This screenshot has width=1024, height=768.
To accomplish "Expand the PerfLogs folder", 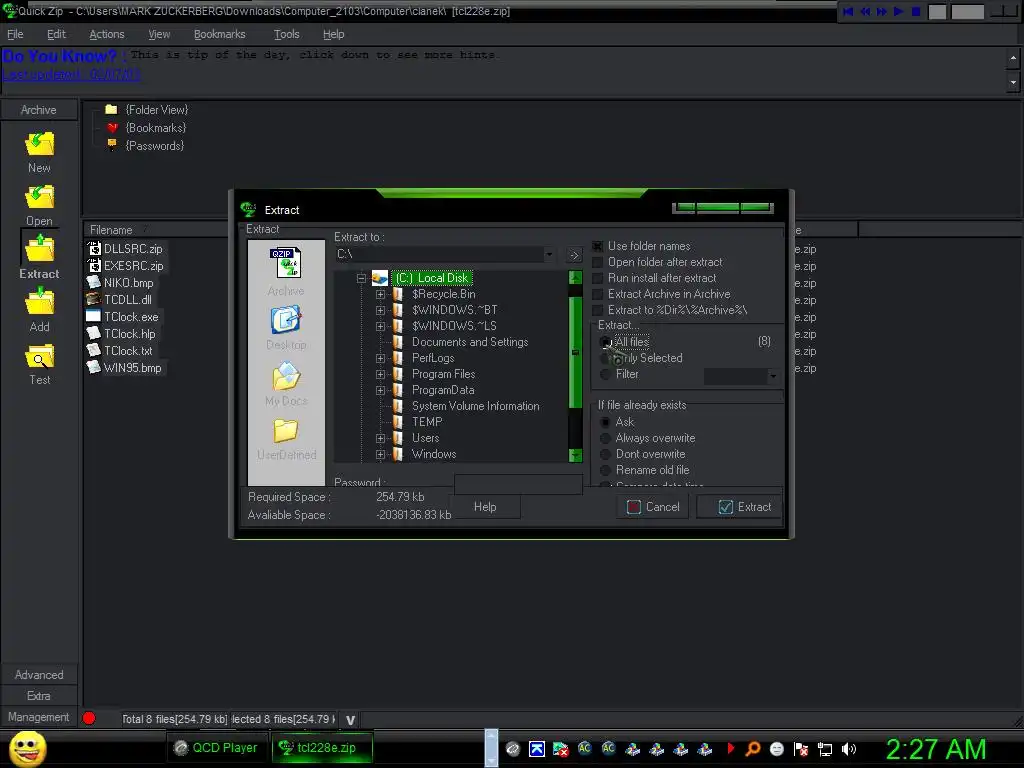I will (x=380, y=359).
